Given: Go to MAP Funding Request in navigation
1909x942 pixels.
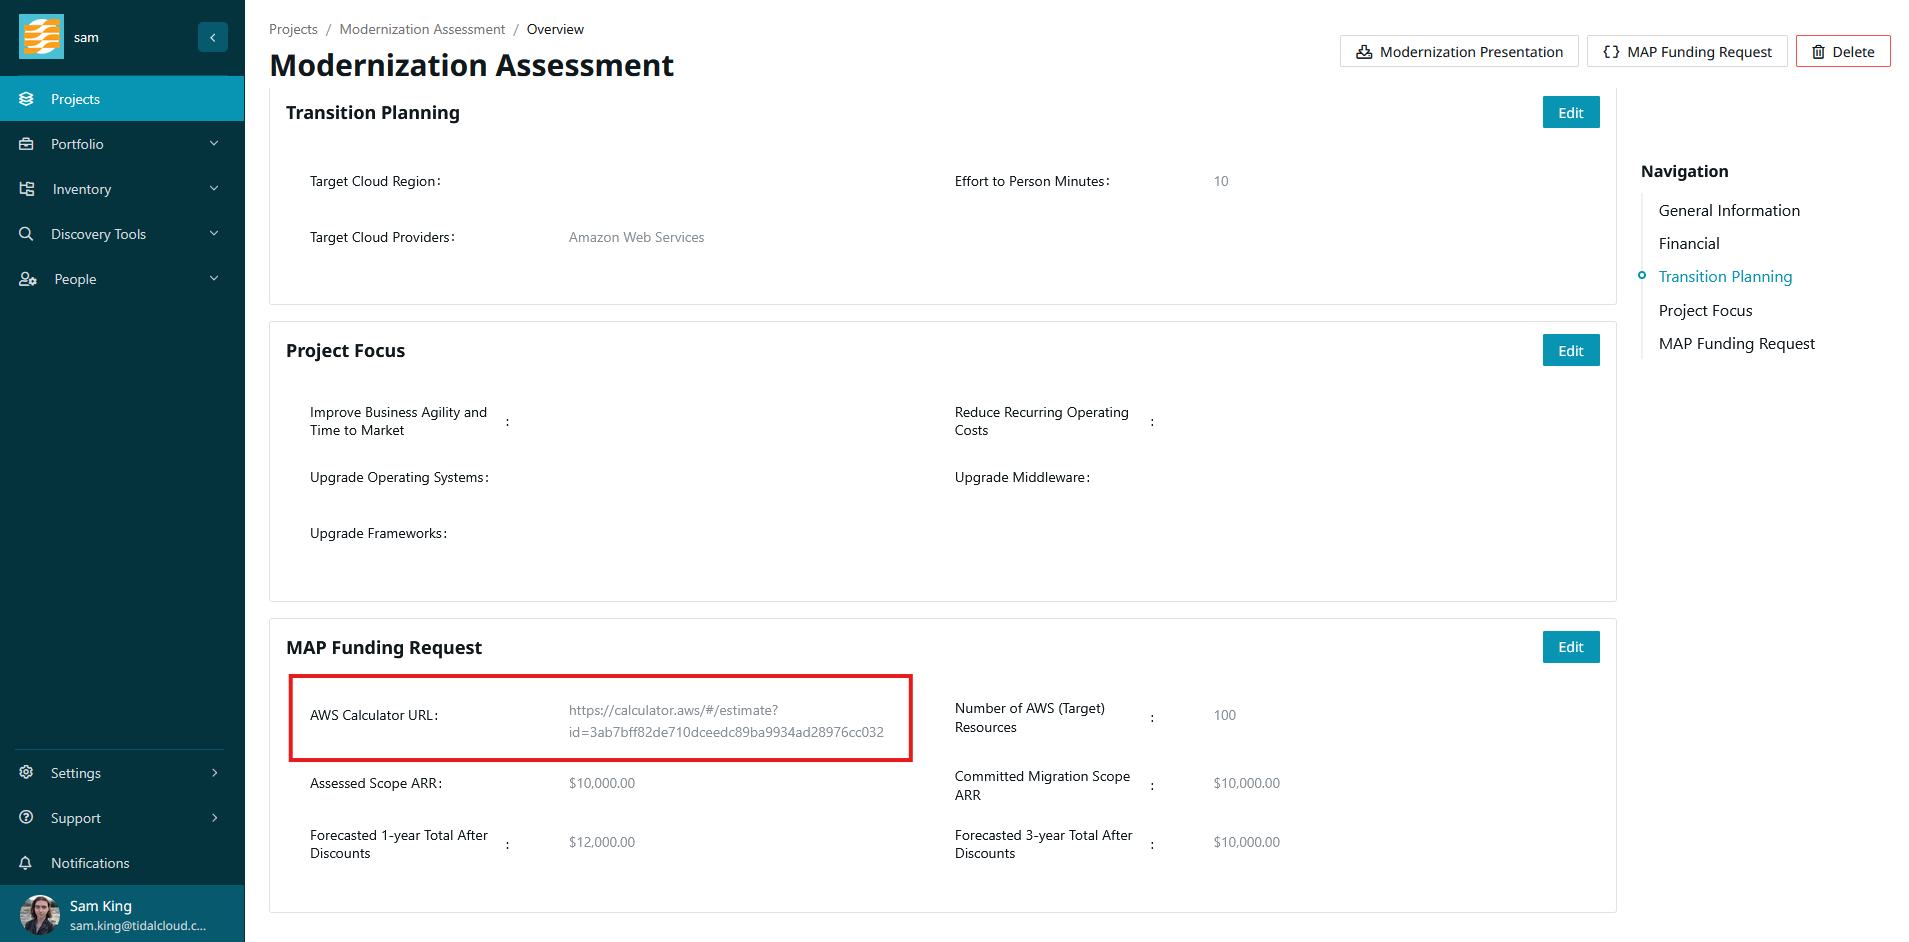Looking at the screenshot, I should [1736, 344].
